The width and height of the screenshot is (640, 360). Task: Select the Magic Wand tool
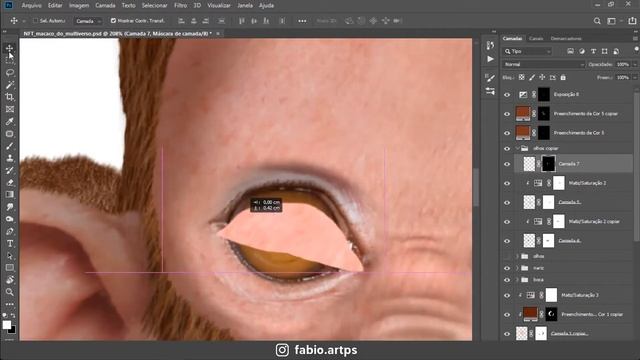pyautogui.click(x=10, y=85)
